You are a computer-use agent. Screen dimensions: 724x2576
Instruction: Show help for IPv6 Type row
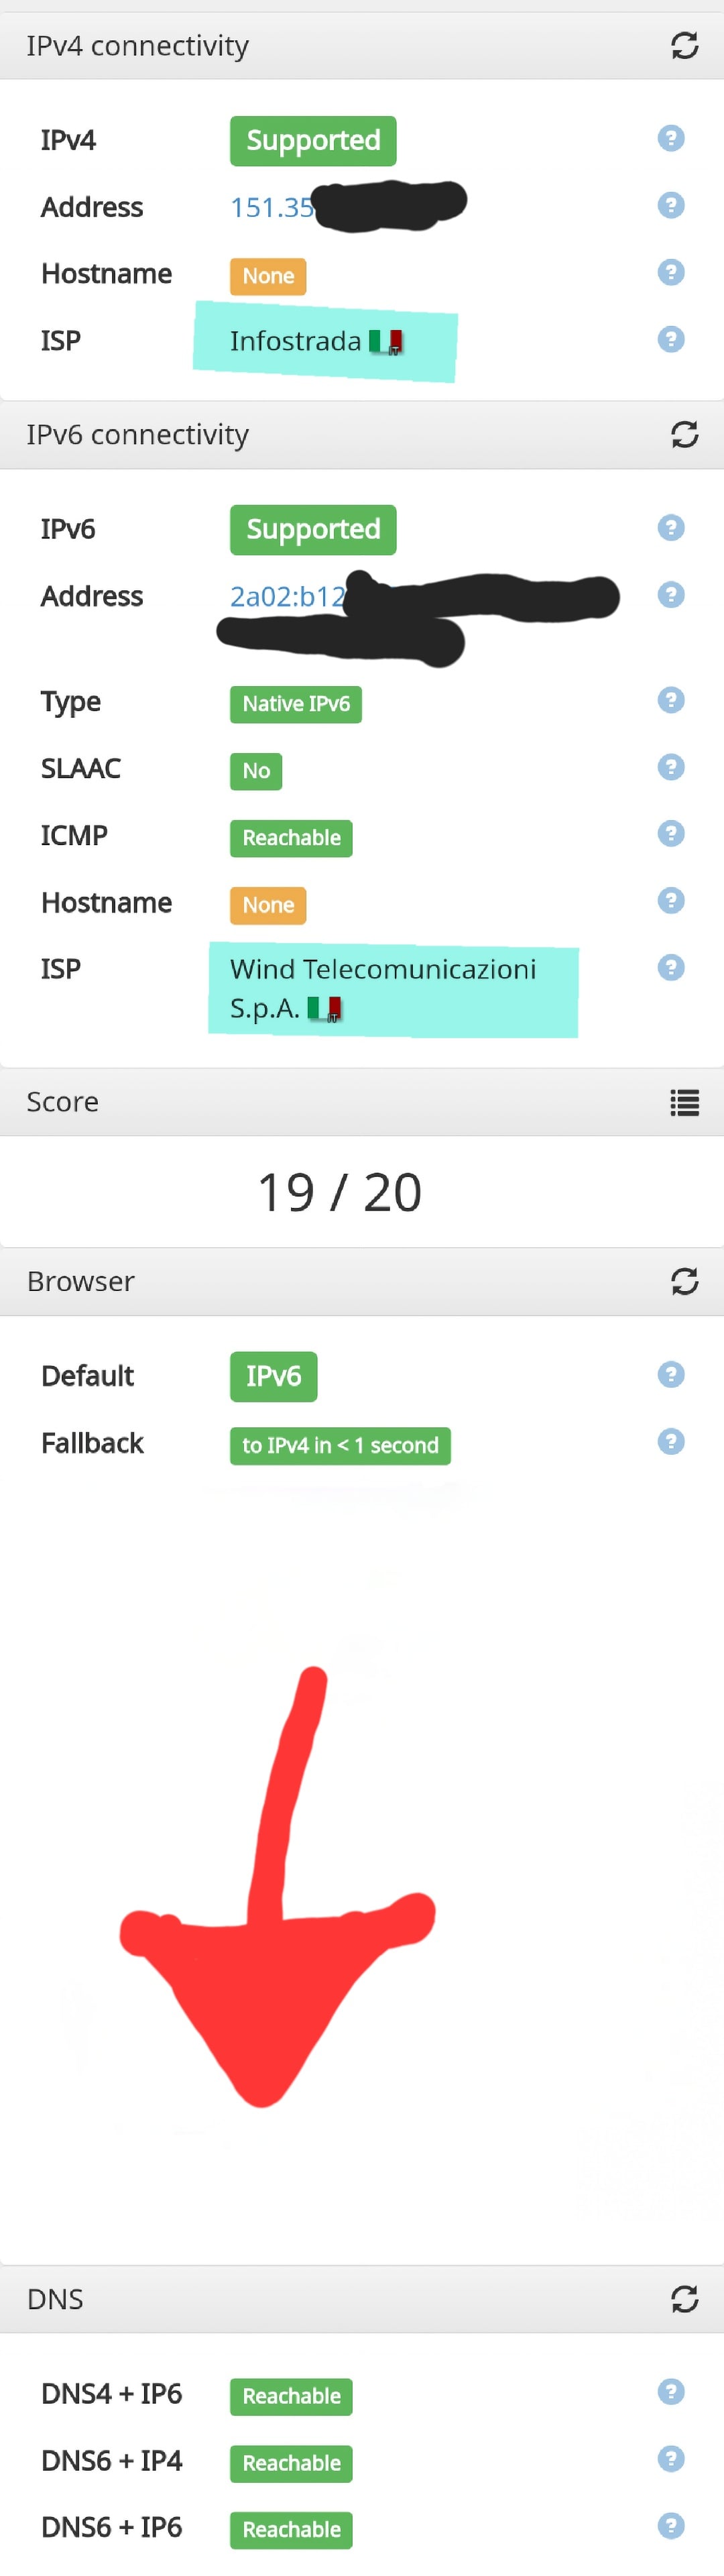(671, 700)
